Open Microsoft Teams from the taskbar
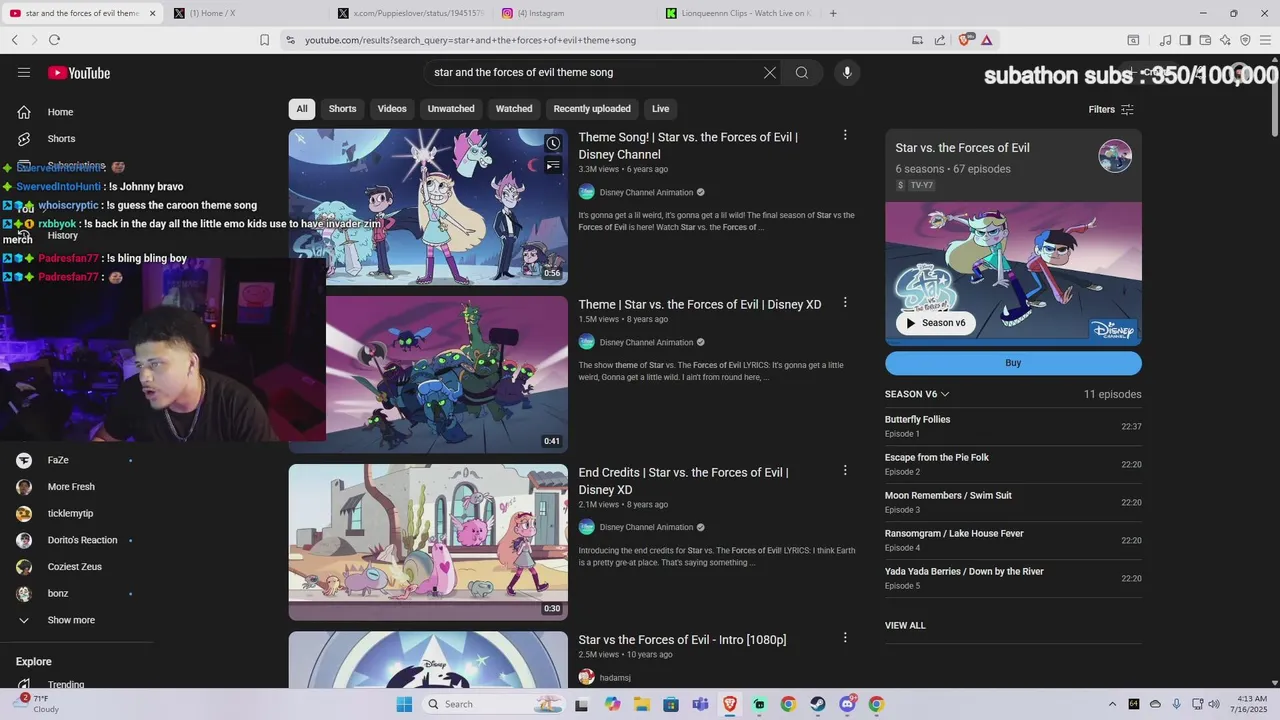The width and height of the screenshot is (1280, 720). tap(700, 704)
